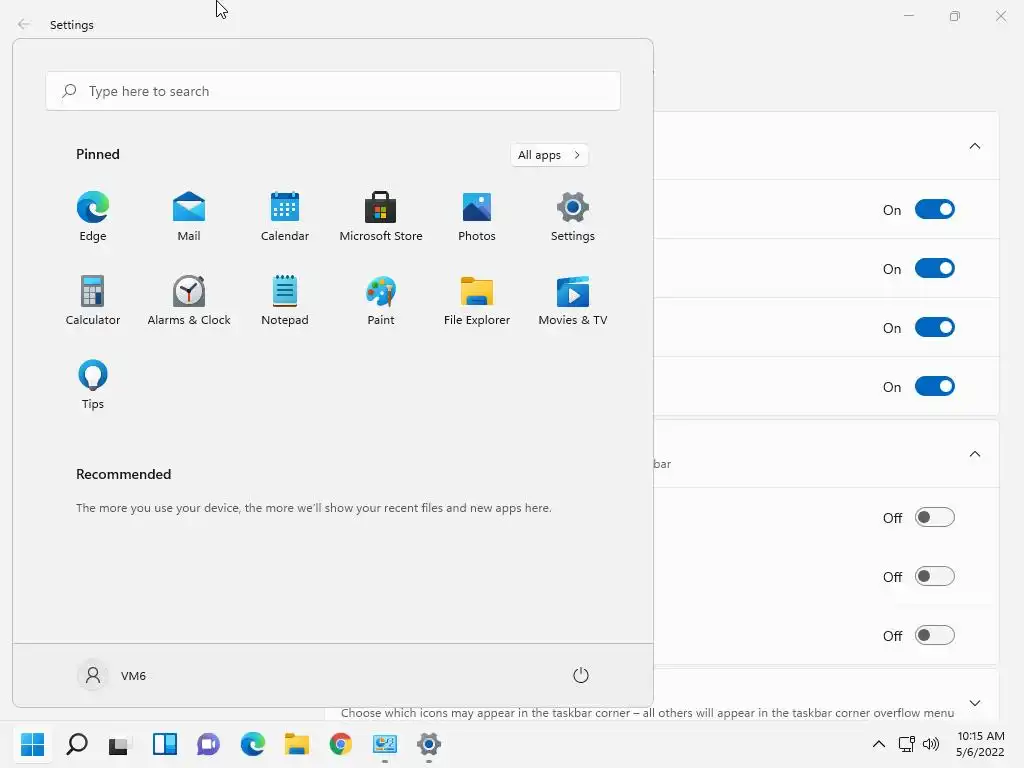
Task: Open the Tips app
Action: coord(93,385)
